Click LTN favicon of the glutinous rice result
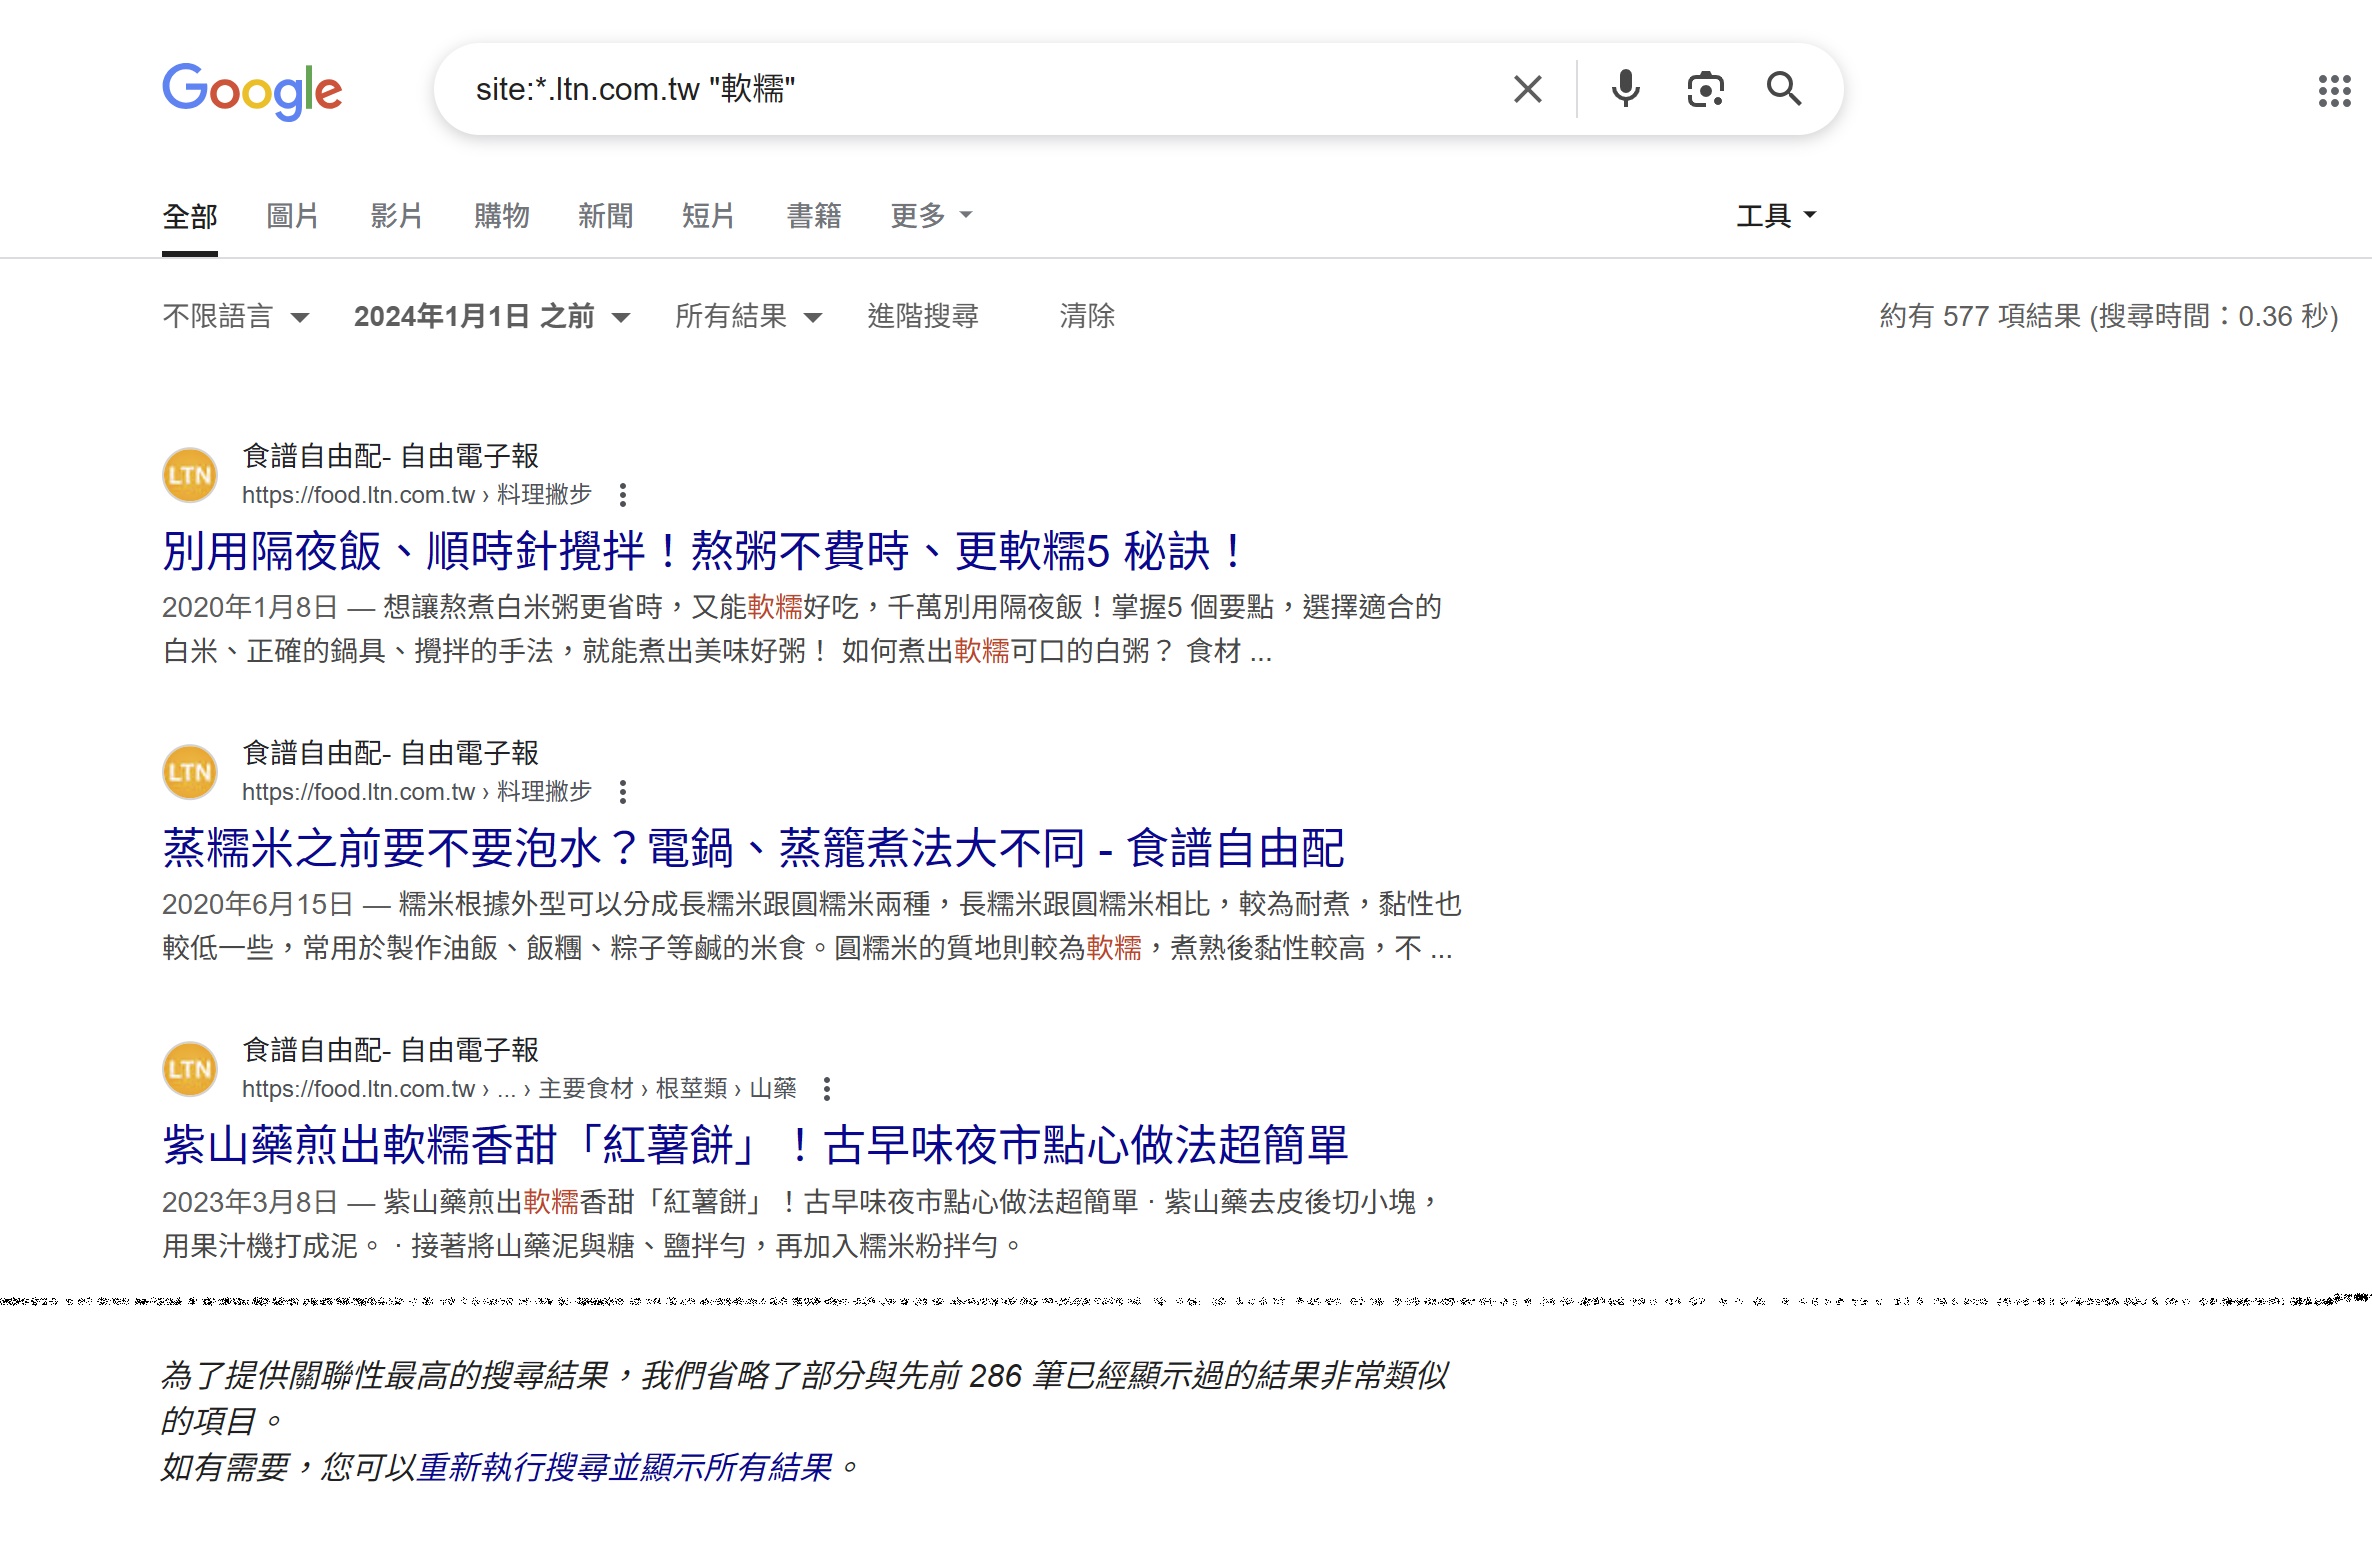This screenshot has height=1562, width=2372. pyautogui.click(x=190, y=772)
